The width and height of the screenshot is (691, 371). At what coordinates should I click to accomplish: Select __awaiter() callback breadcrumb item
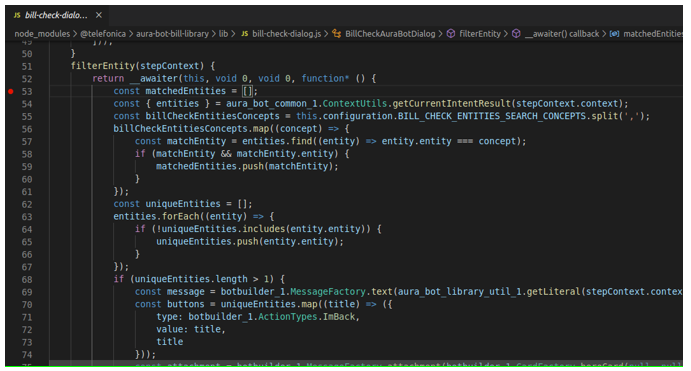[x=562, y=34]
